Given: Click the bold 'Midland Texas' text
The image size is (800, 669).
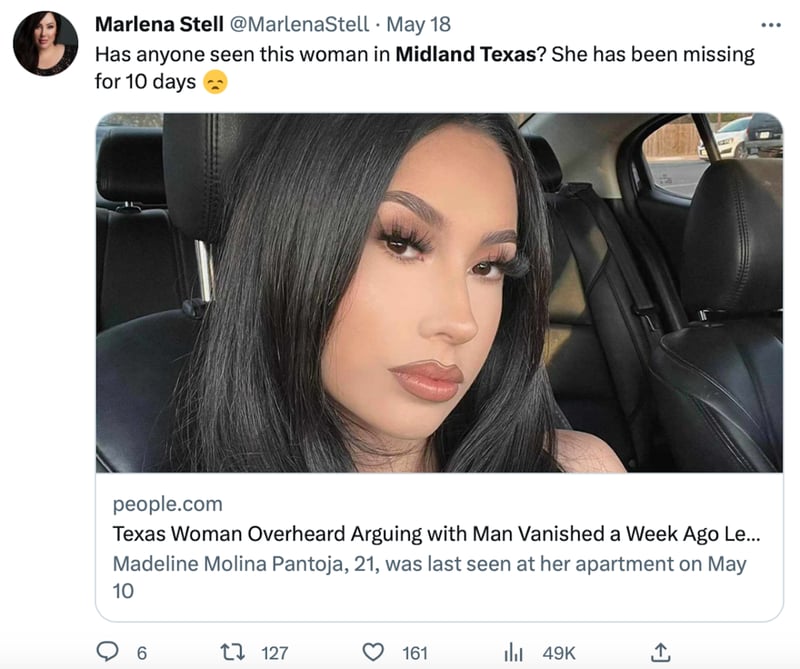Looking at the screenshot, I should pyautogui.click(x=468, y=54).
